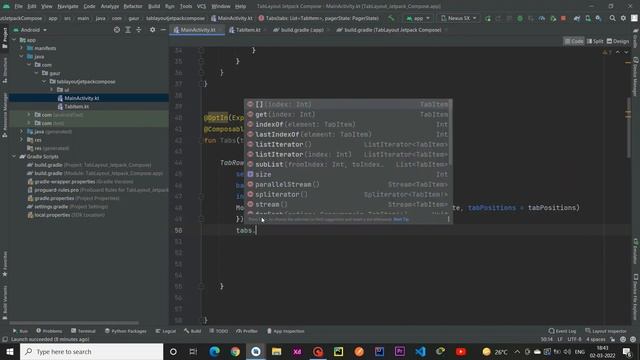Click the Search Everywhere magnifier icon
Image resolution: width=640 pixels, height=360 pixels.
point(613,18)
